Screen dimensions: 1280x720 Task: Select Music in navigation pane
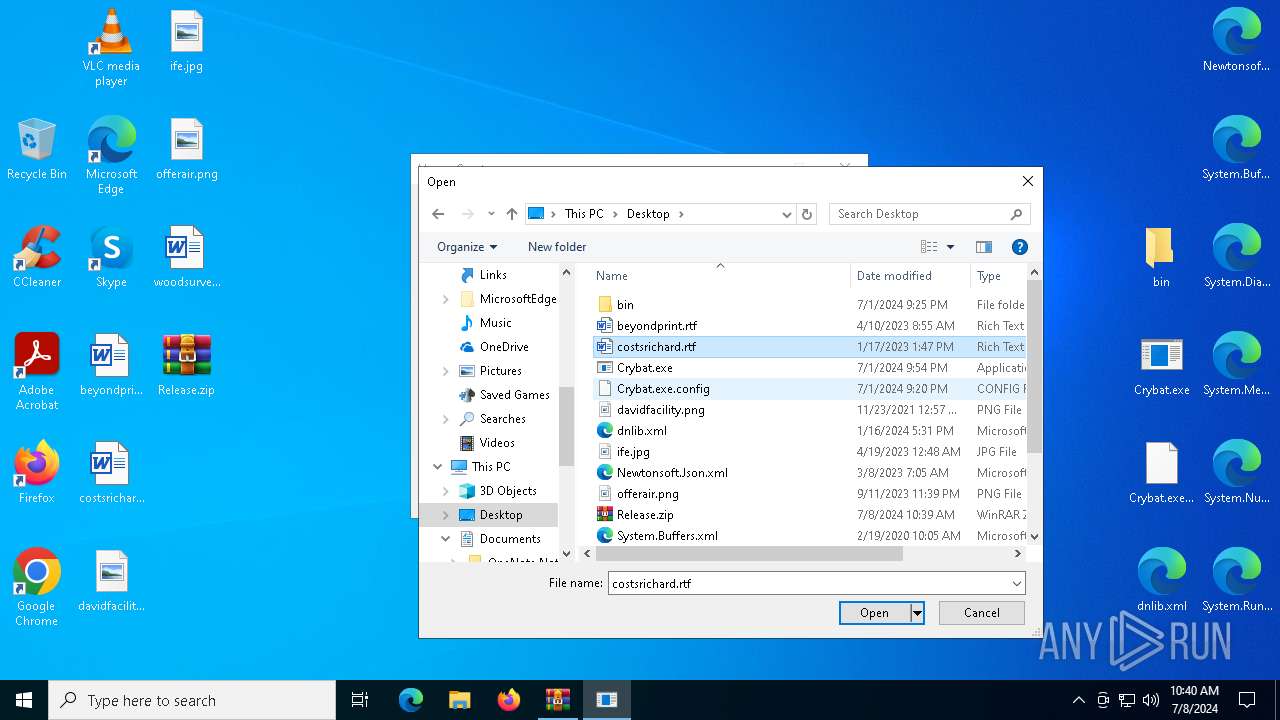[x=495, y=323]
